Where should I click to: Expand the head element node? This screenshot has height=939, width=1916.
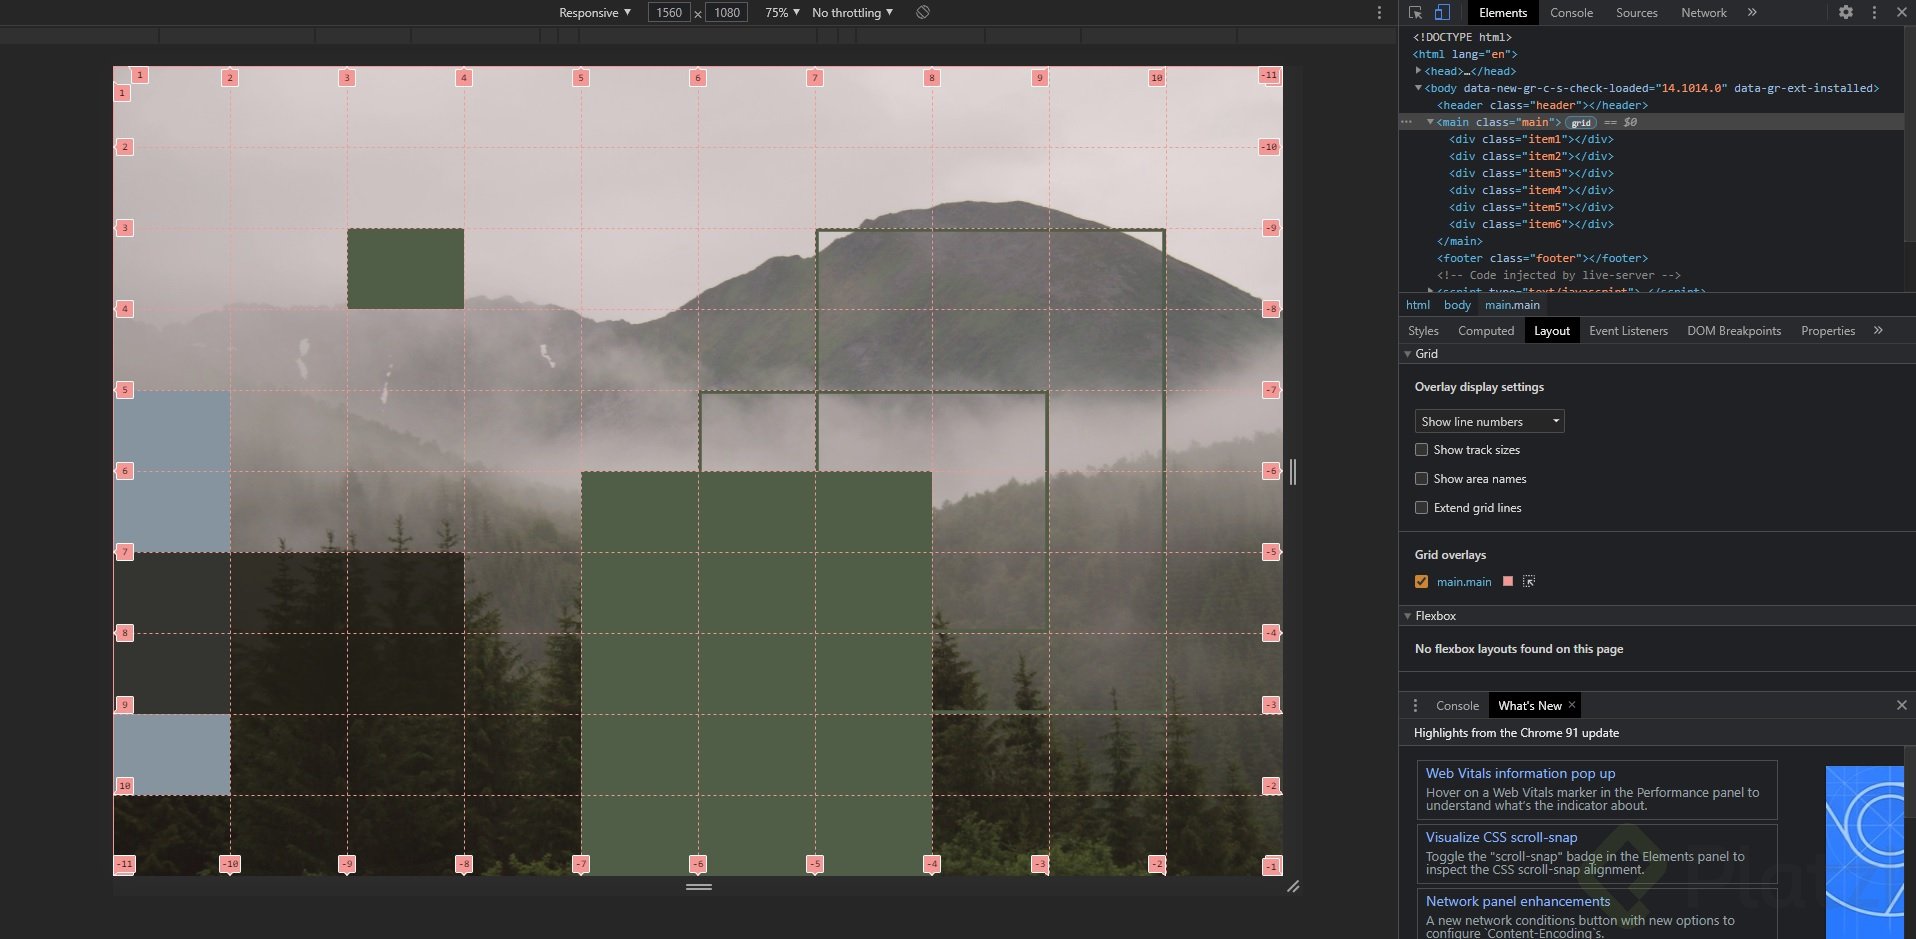point(1418,71)
